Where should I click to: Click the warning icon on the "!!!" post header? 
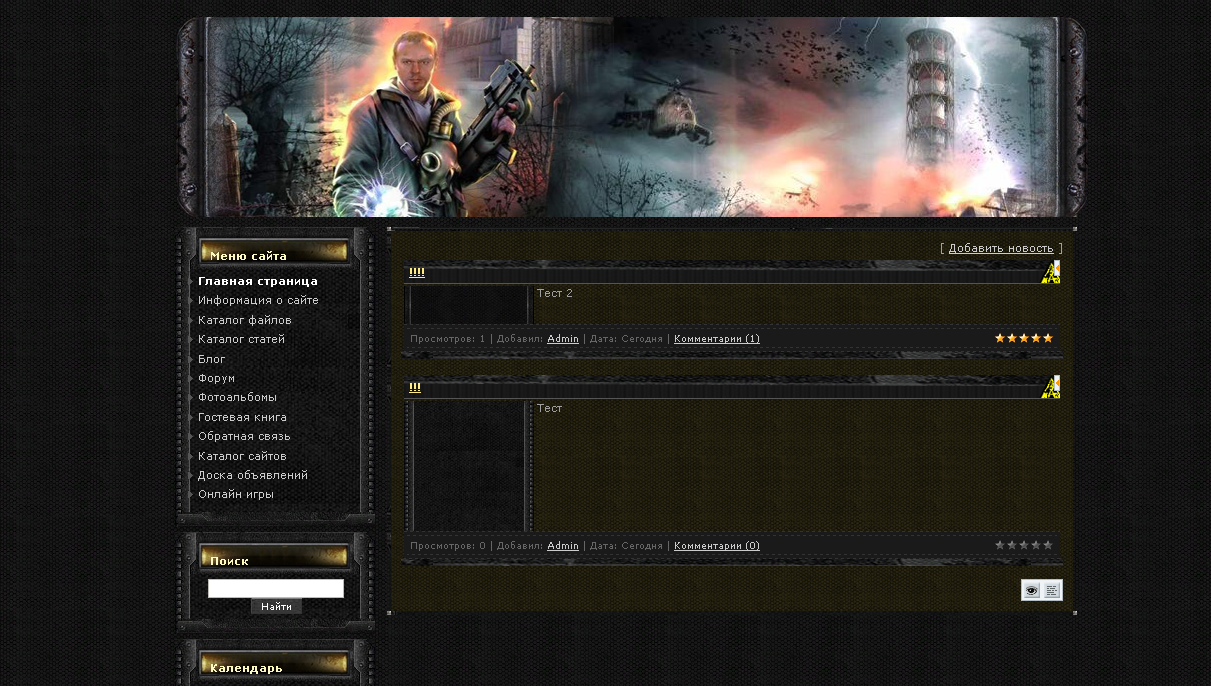click(x=1050, y=387)
